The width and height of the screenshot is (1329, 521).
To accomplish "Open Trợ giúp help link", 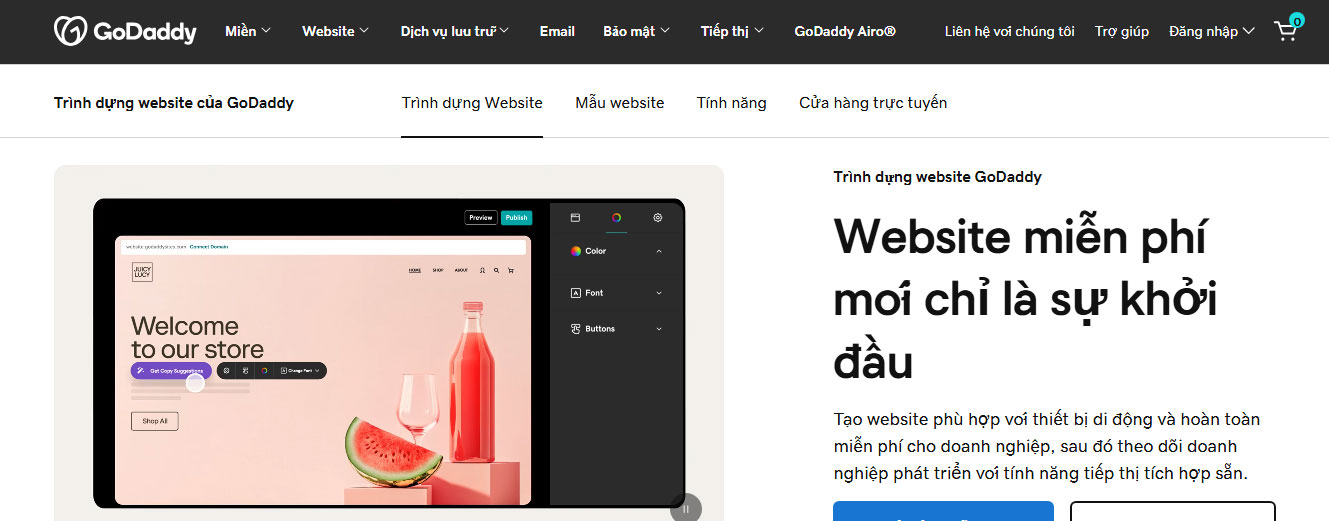I will click(x=1122, y=31).
